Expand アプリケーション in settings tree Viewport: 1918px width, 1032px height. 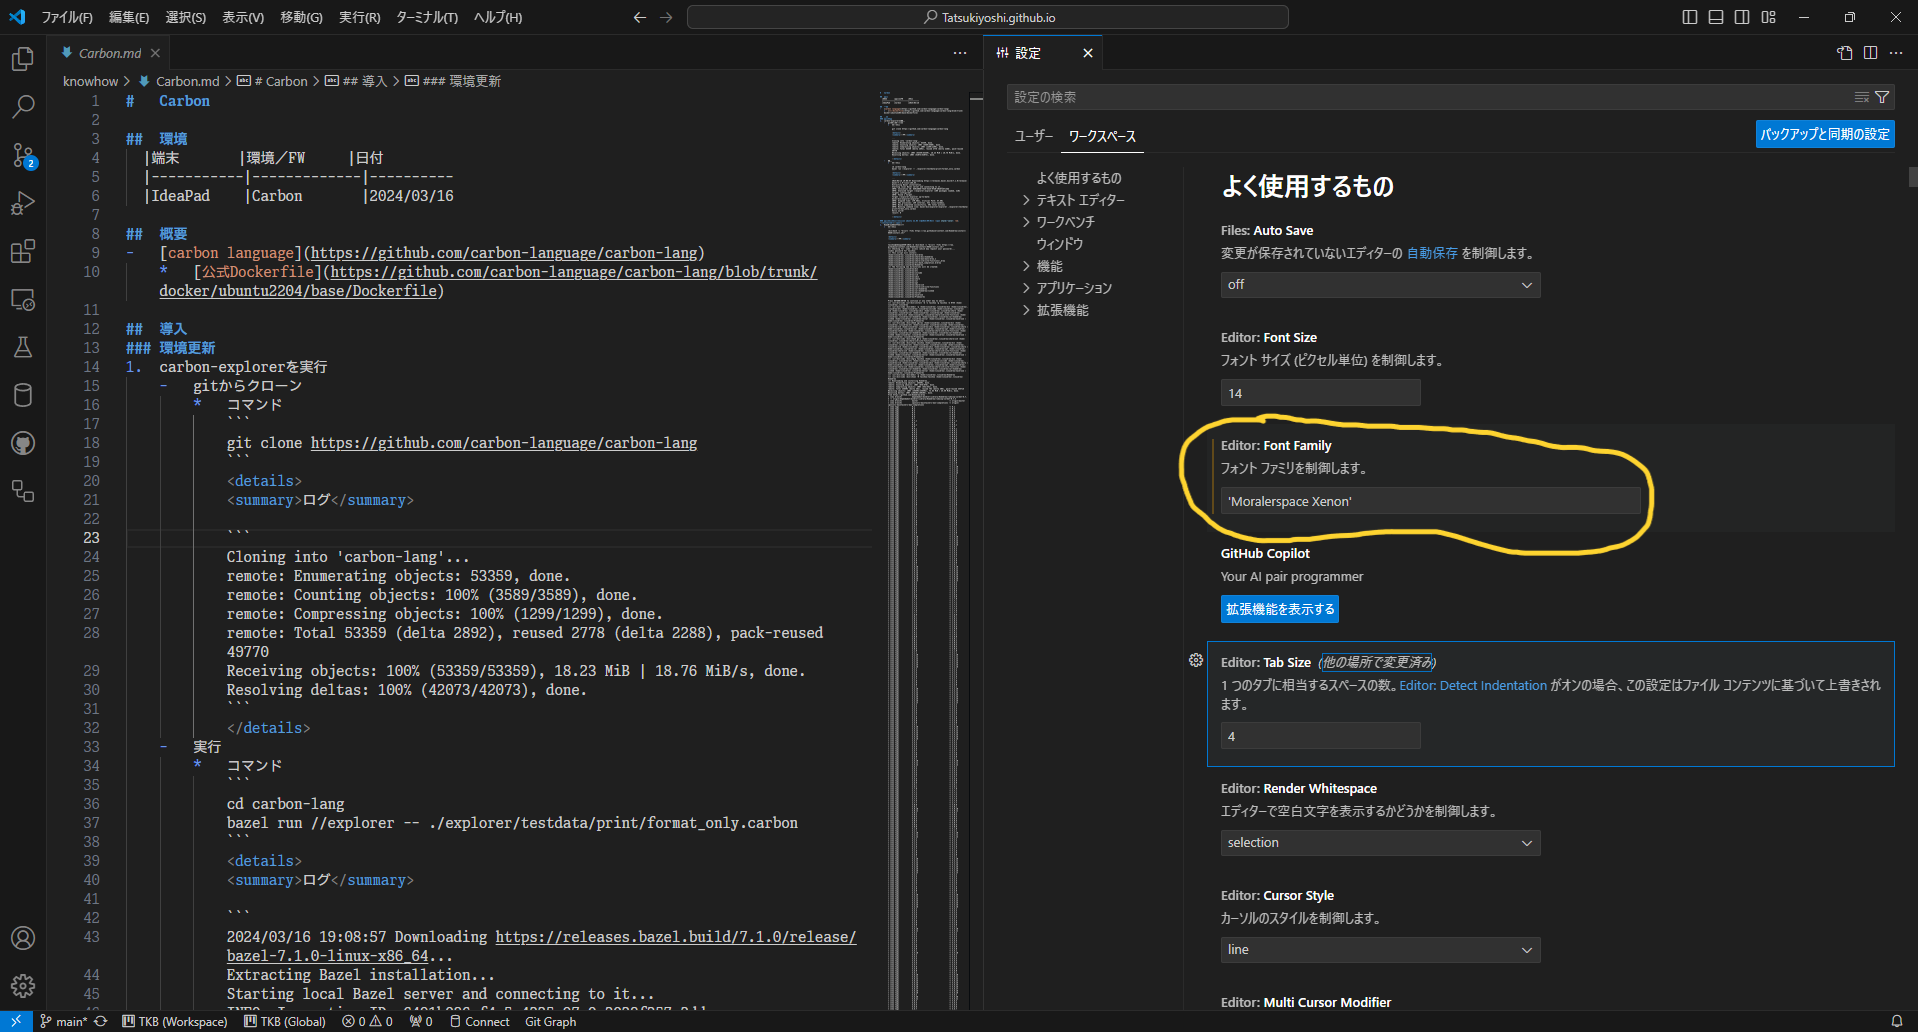click(1074, 288)
